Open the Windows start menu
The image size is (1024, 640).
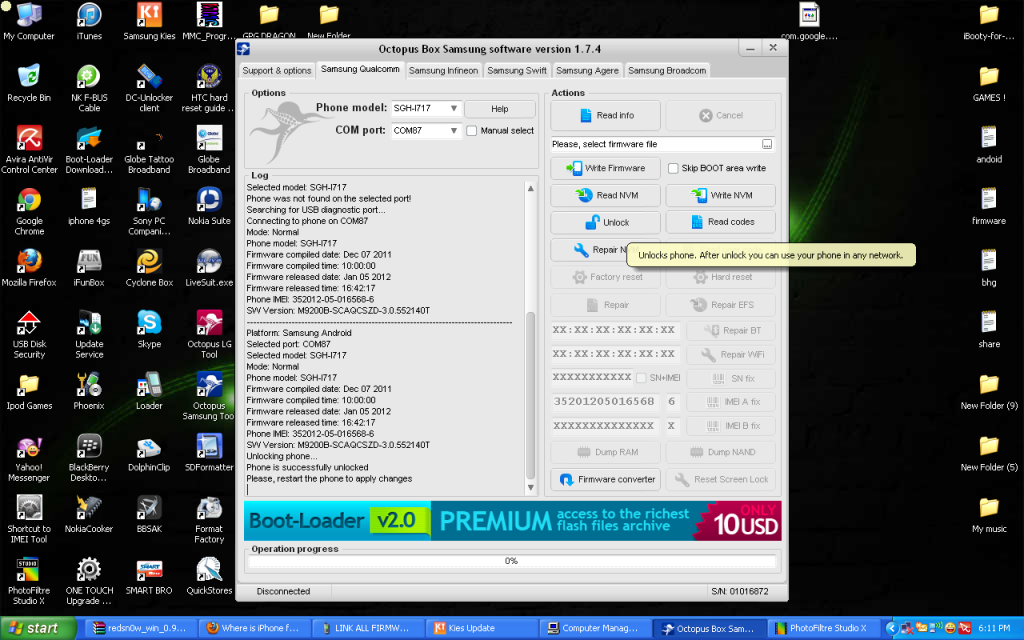[x=37, y=628]
